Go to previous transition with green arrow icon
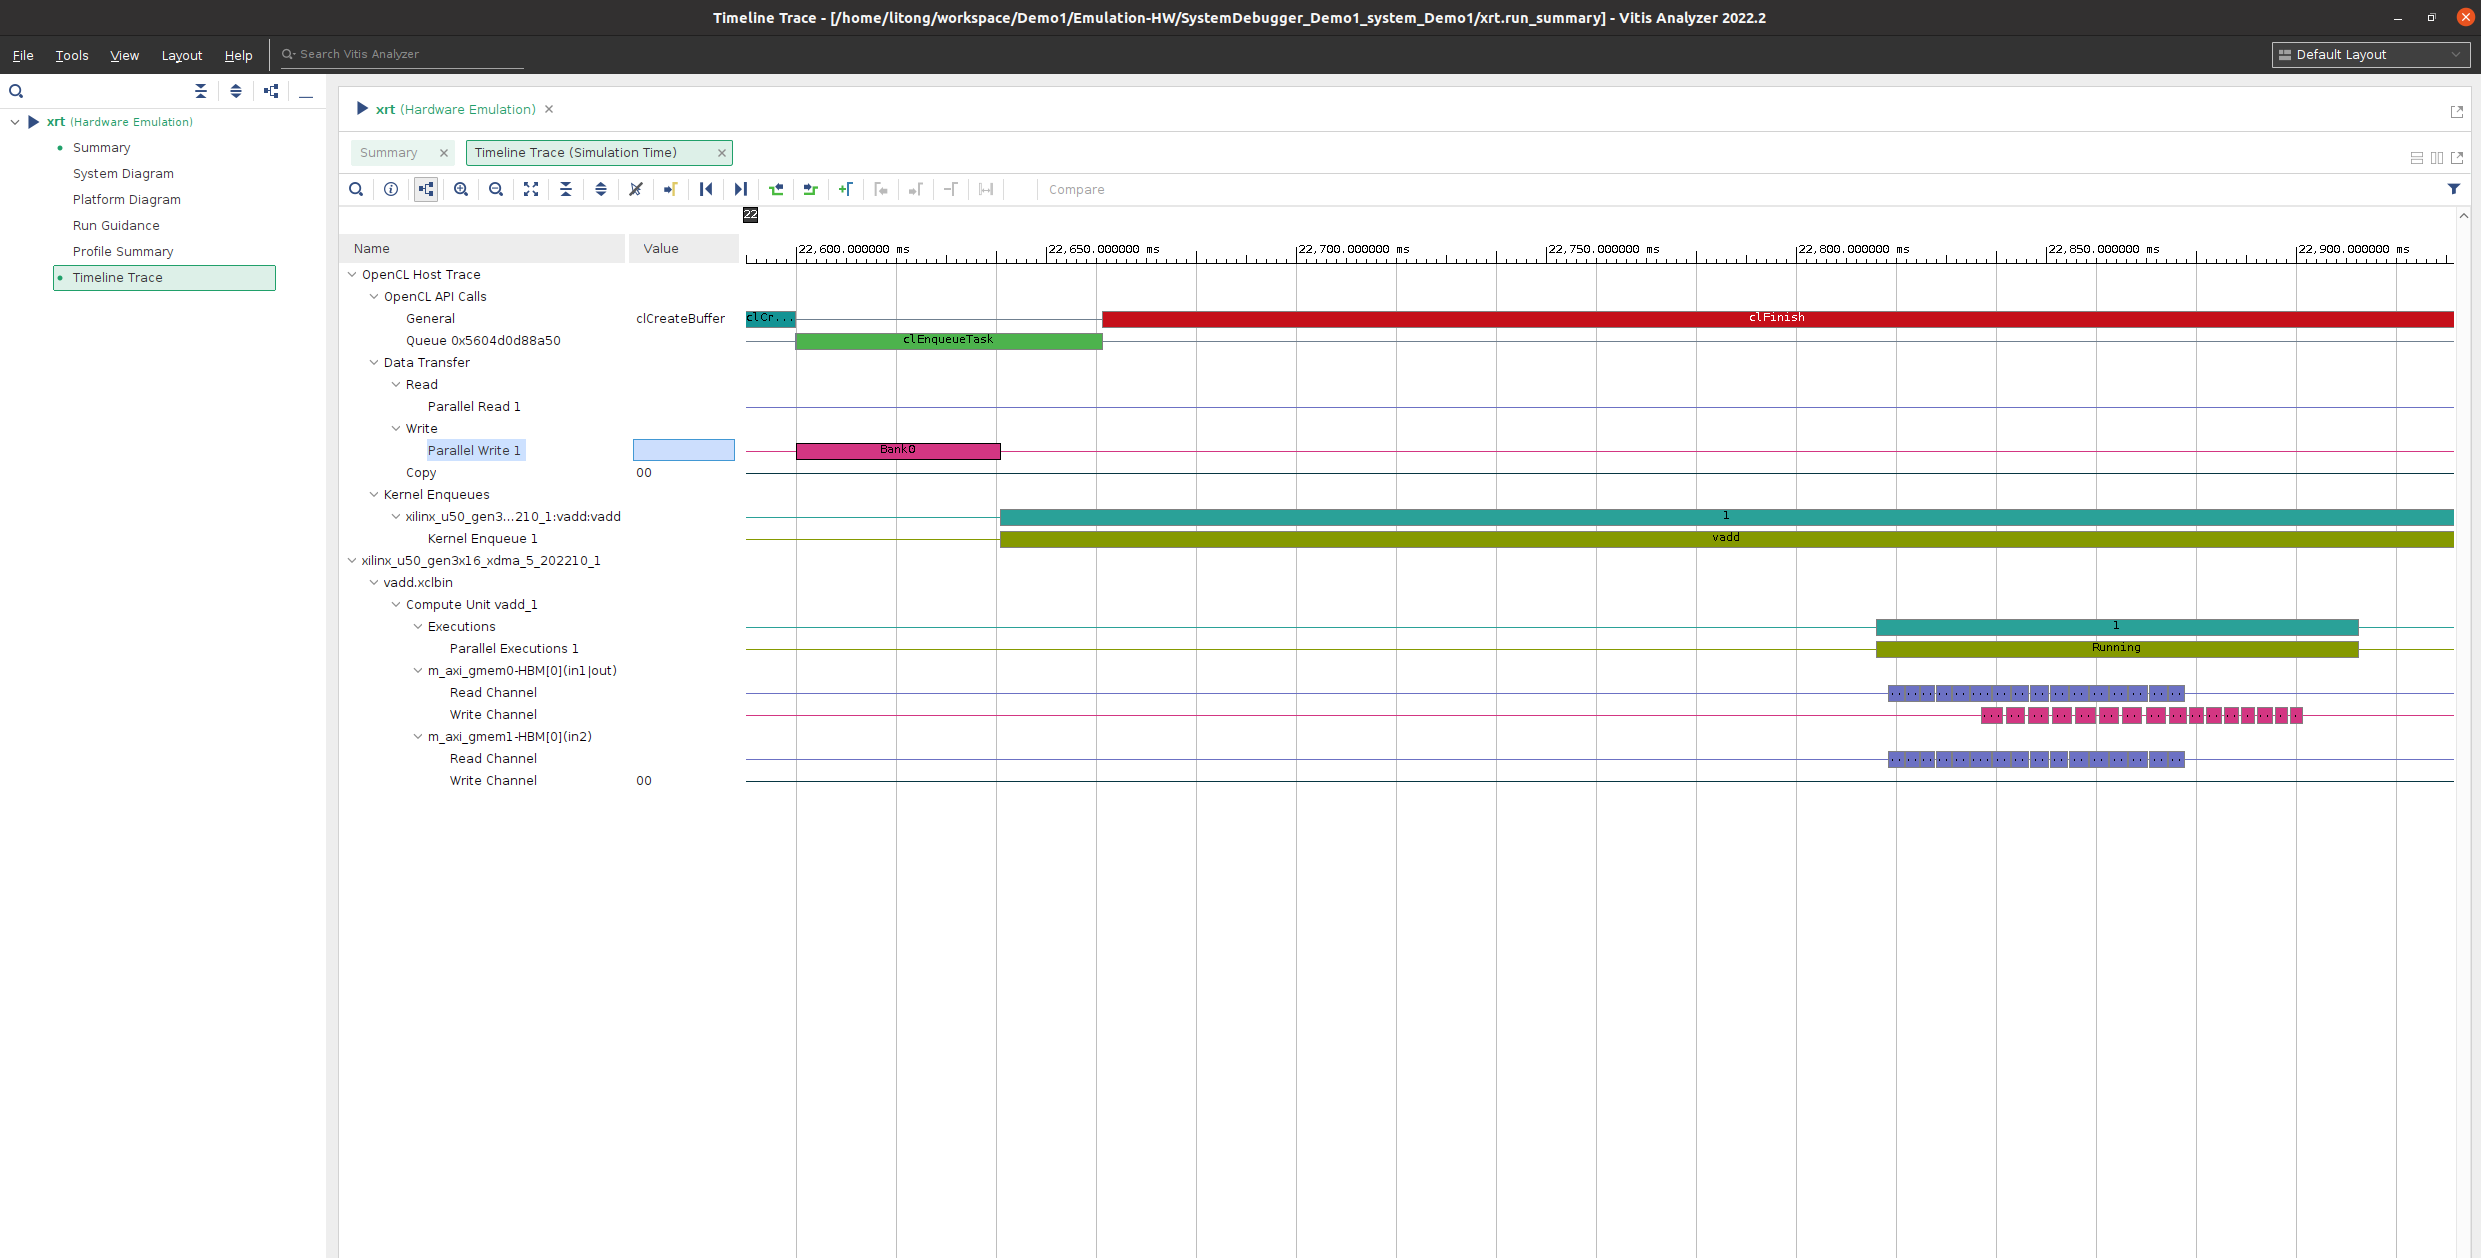The height and width of the screenshot is (1258, 2481). coord(776,189)
